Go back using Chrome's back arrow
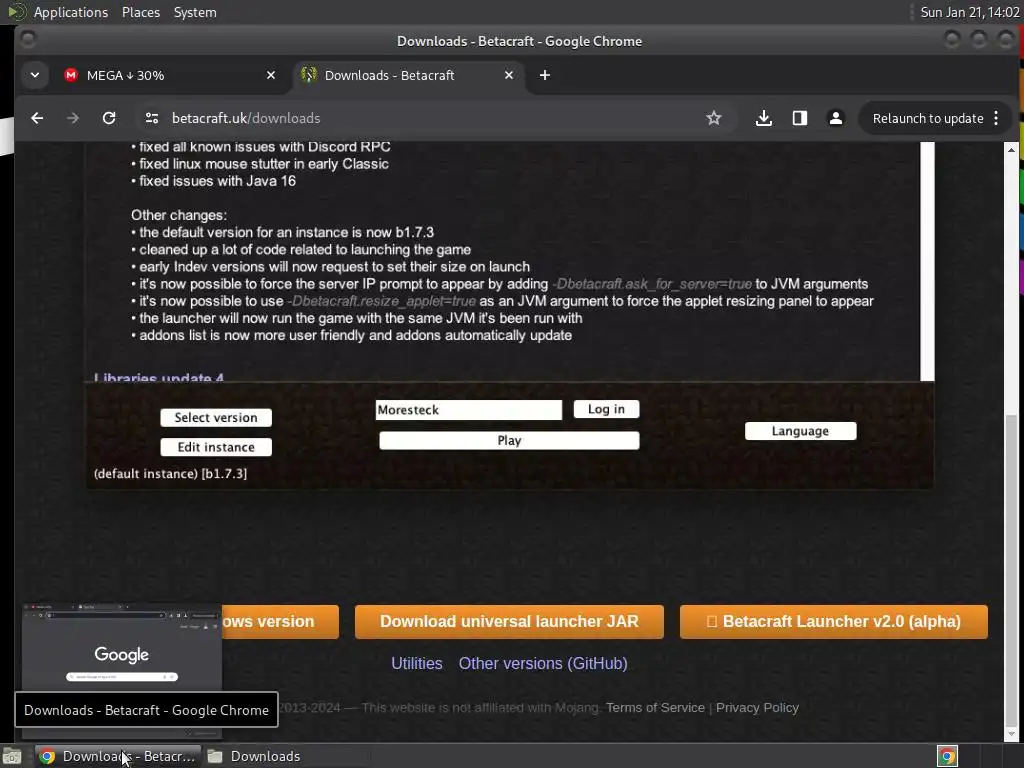Screen dimensions: 1024x768 37,118
